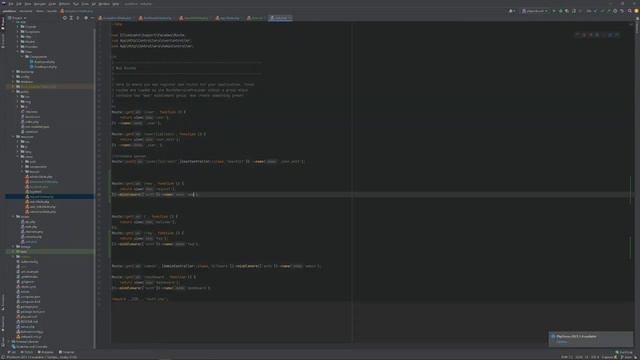
Task: Expand the storage folder arrow
Action: click(13, 247)
